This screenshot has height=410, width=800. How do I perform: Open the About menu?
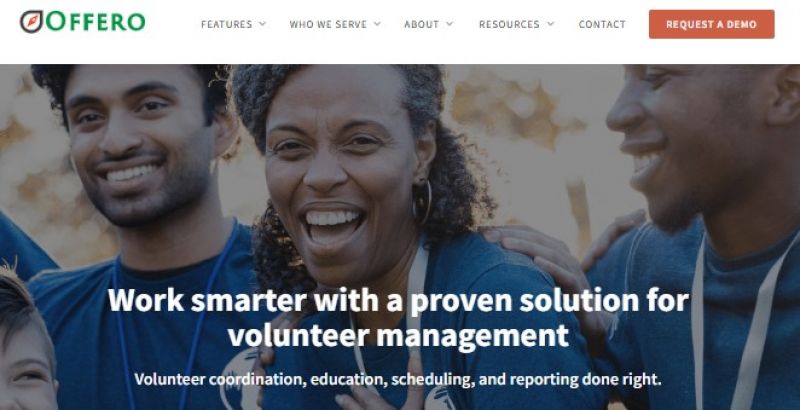(x=421, y=24)
